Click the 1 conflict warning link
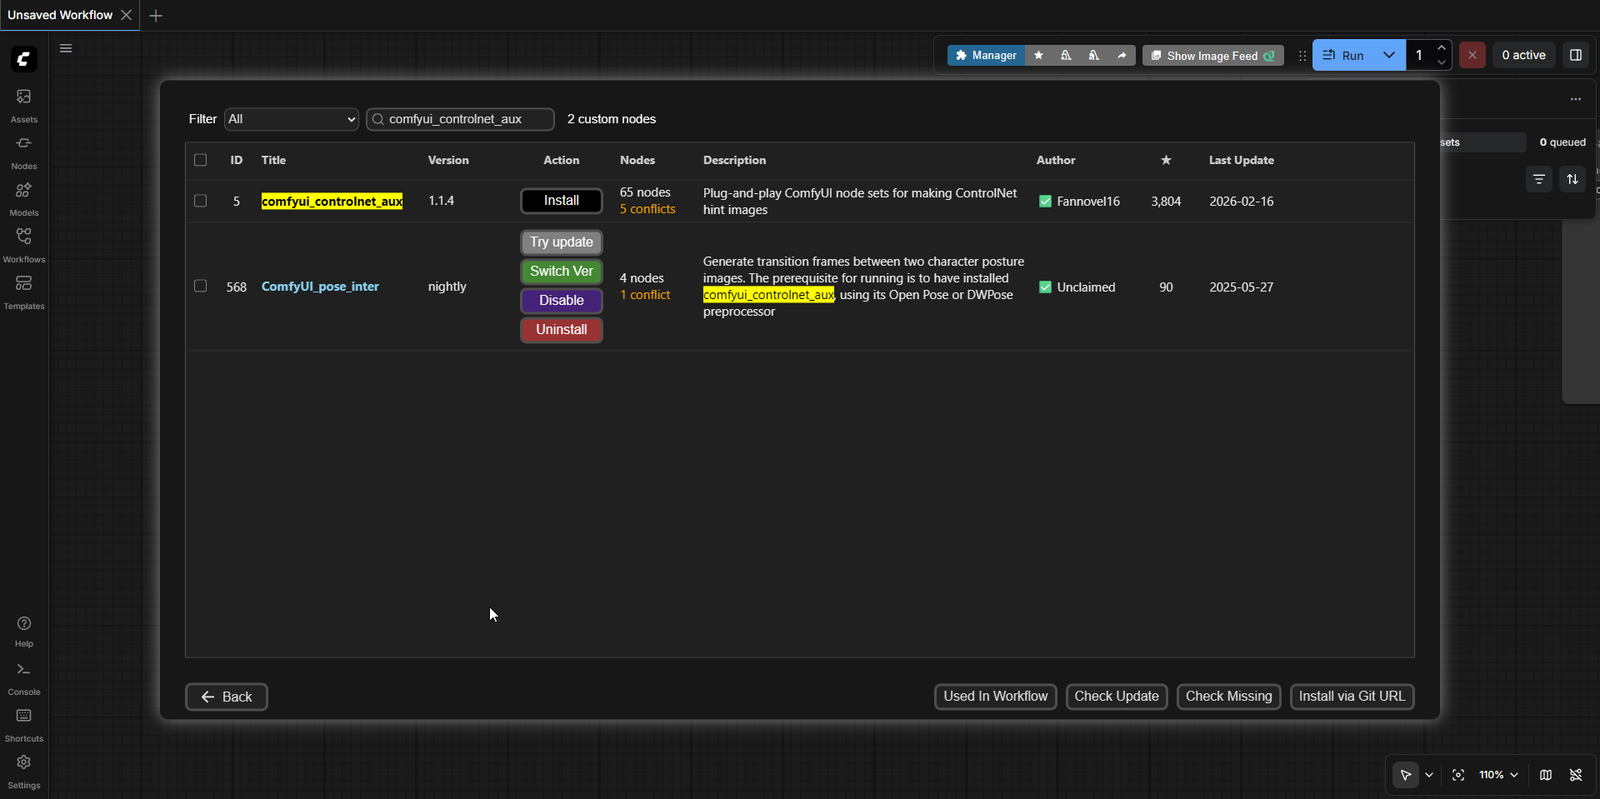 (645, 295)
